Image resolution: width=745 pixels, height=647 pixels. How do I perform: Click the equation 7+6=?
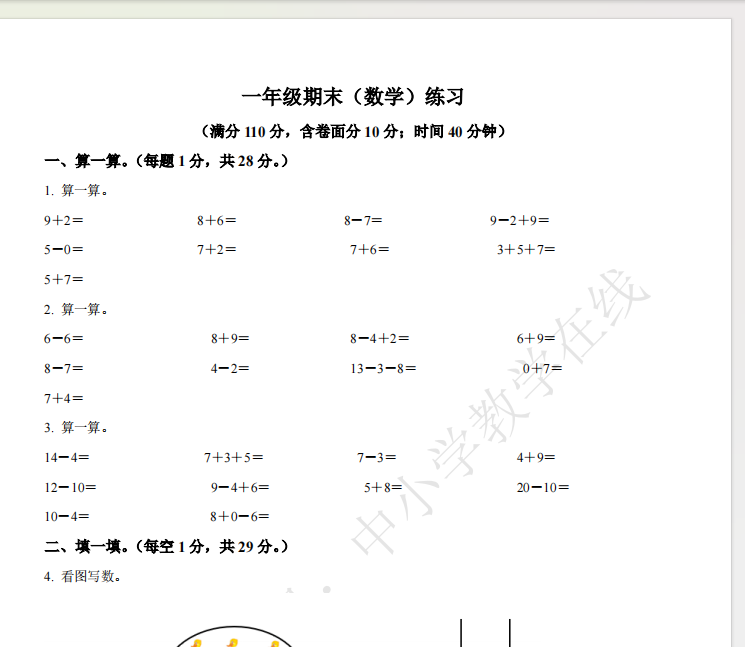click(x=370, y=249)
